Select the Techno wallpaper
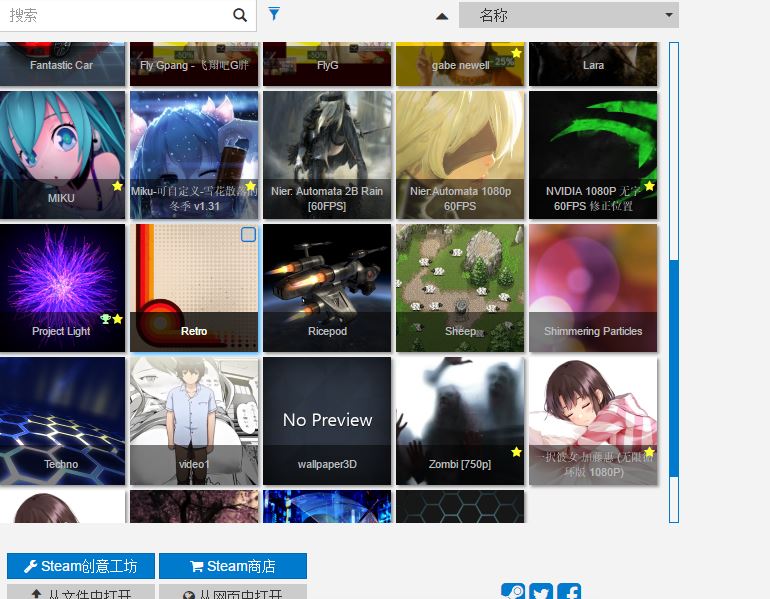 61,421
